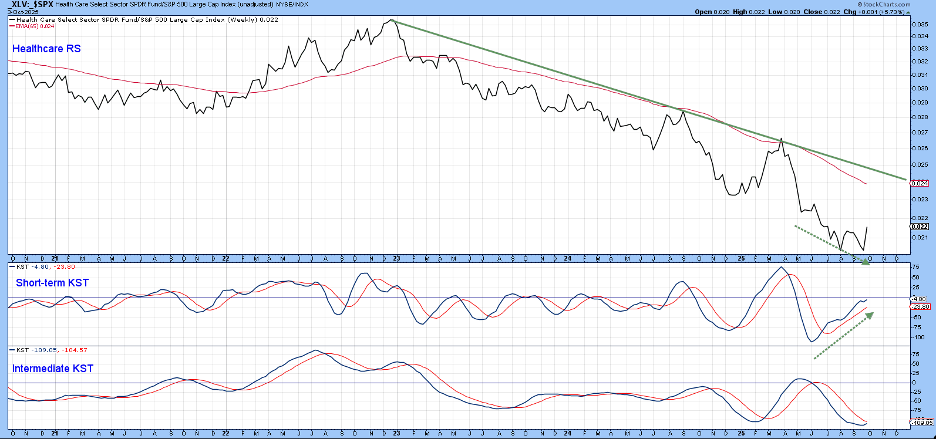Viewport: 936px width, 440px height.
Task: Click the red Short-term KST signal value tag
Action: pos(920,307)
